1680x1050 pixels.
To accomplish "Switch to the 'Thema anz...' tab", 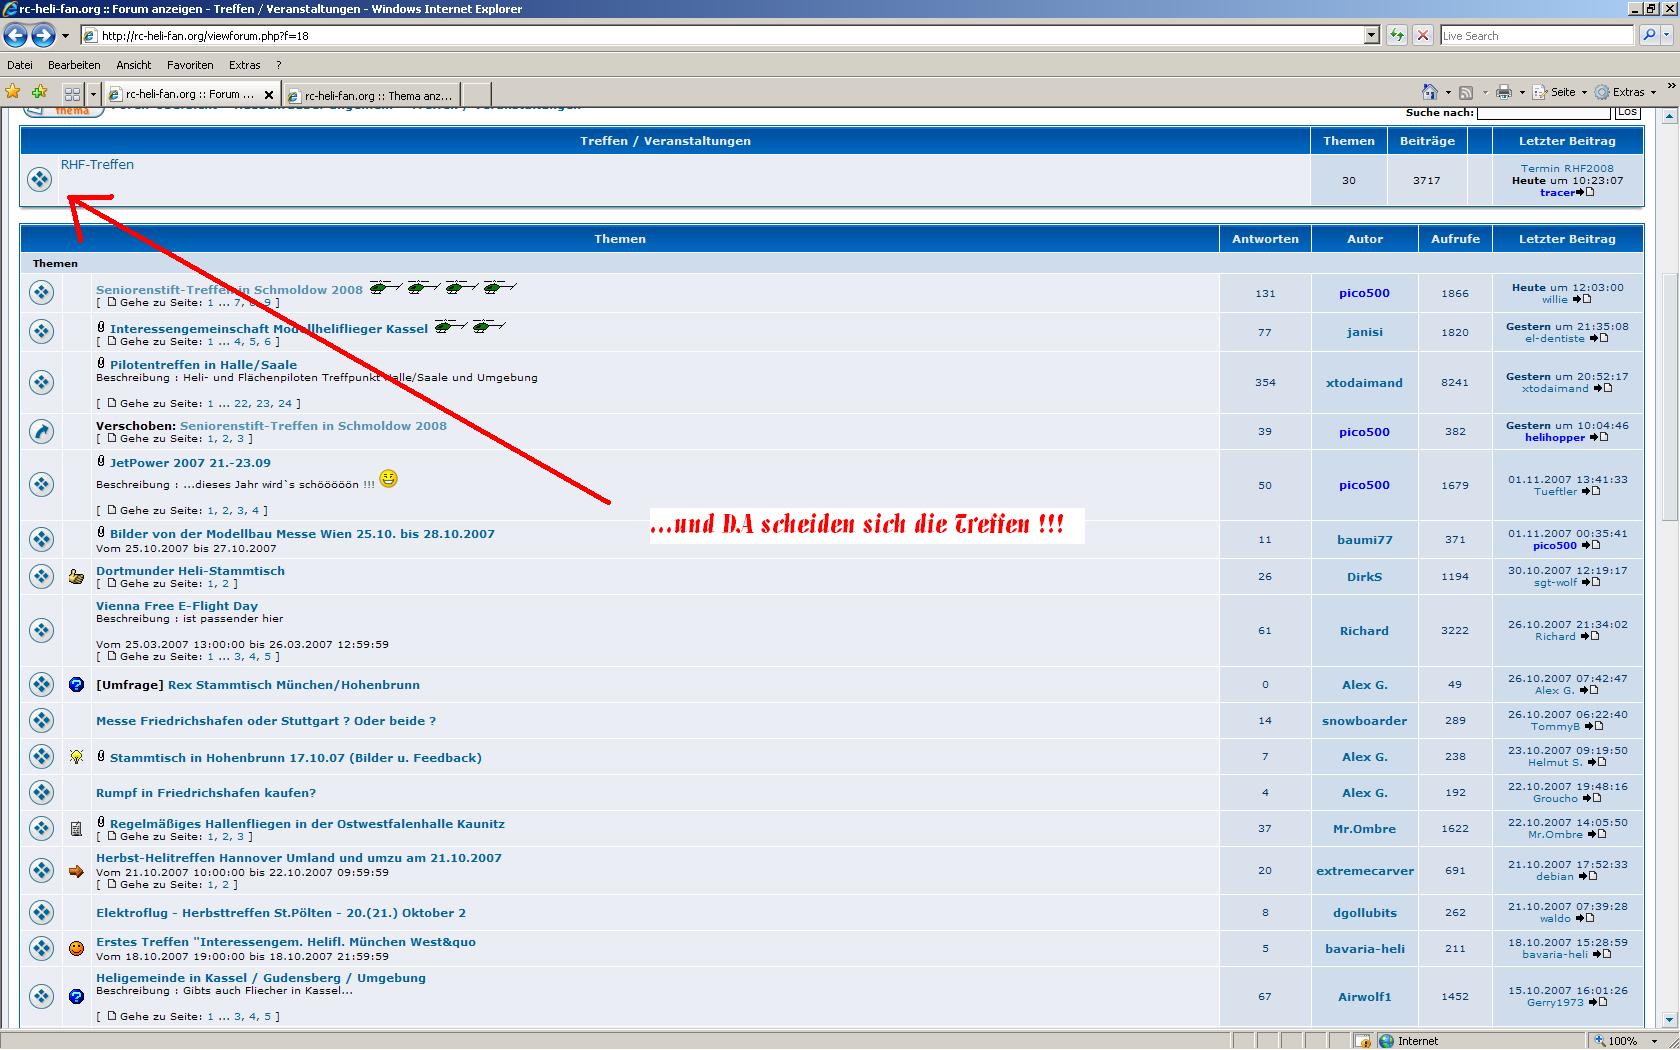I will pos(372,95).
